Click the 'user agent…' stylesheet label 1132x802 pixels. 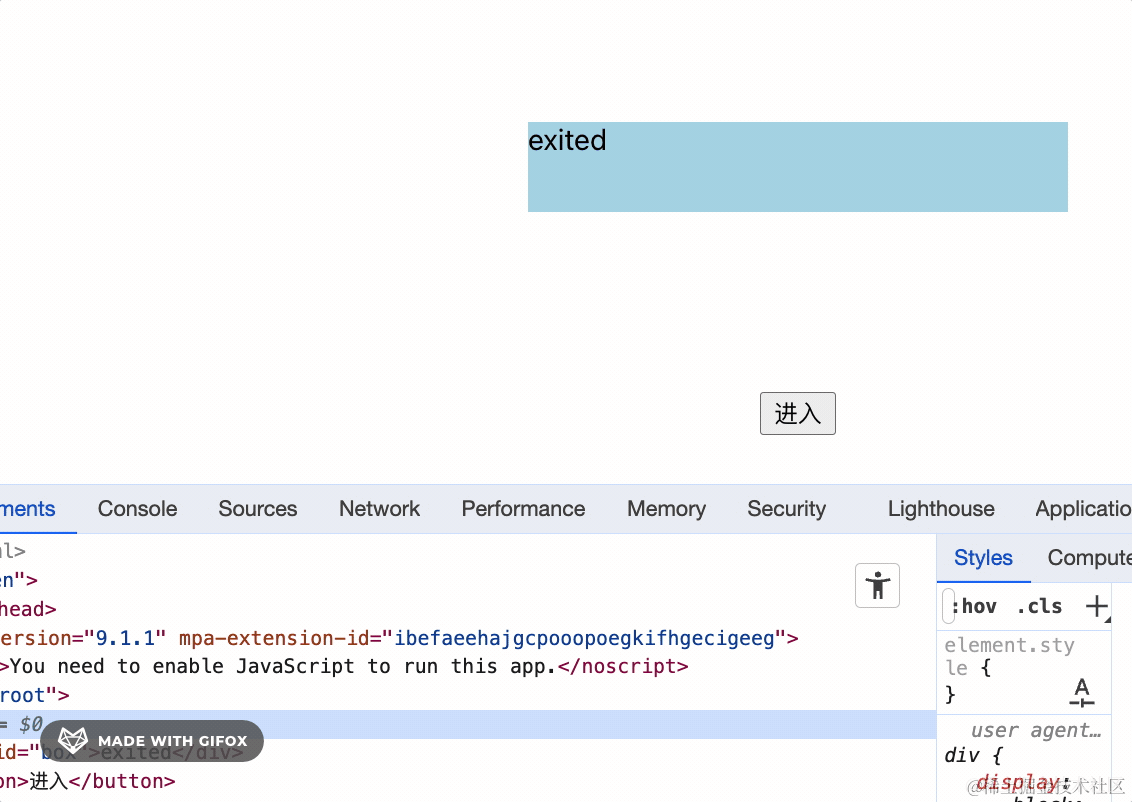pos(1036,731)
